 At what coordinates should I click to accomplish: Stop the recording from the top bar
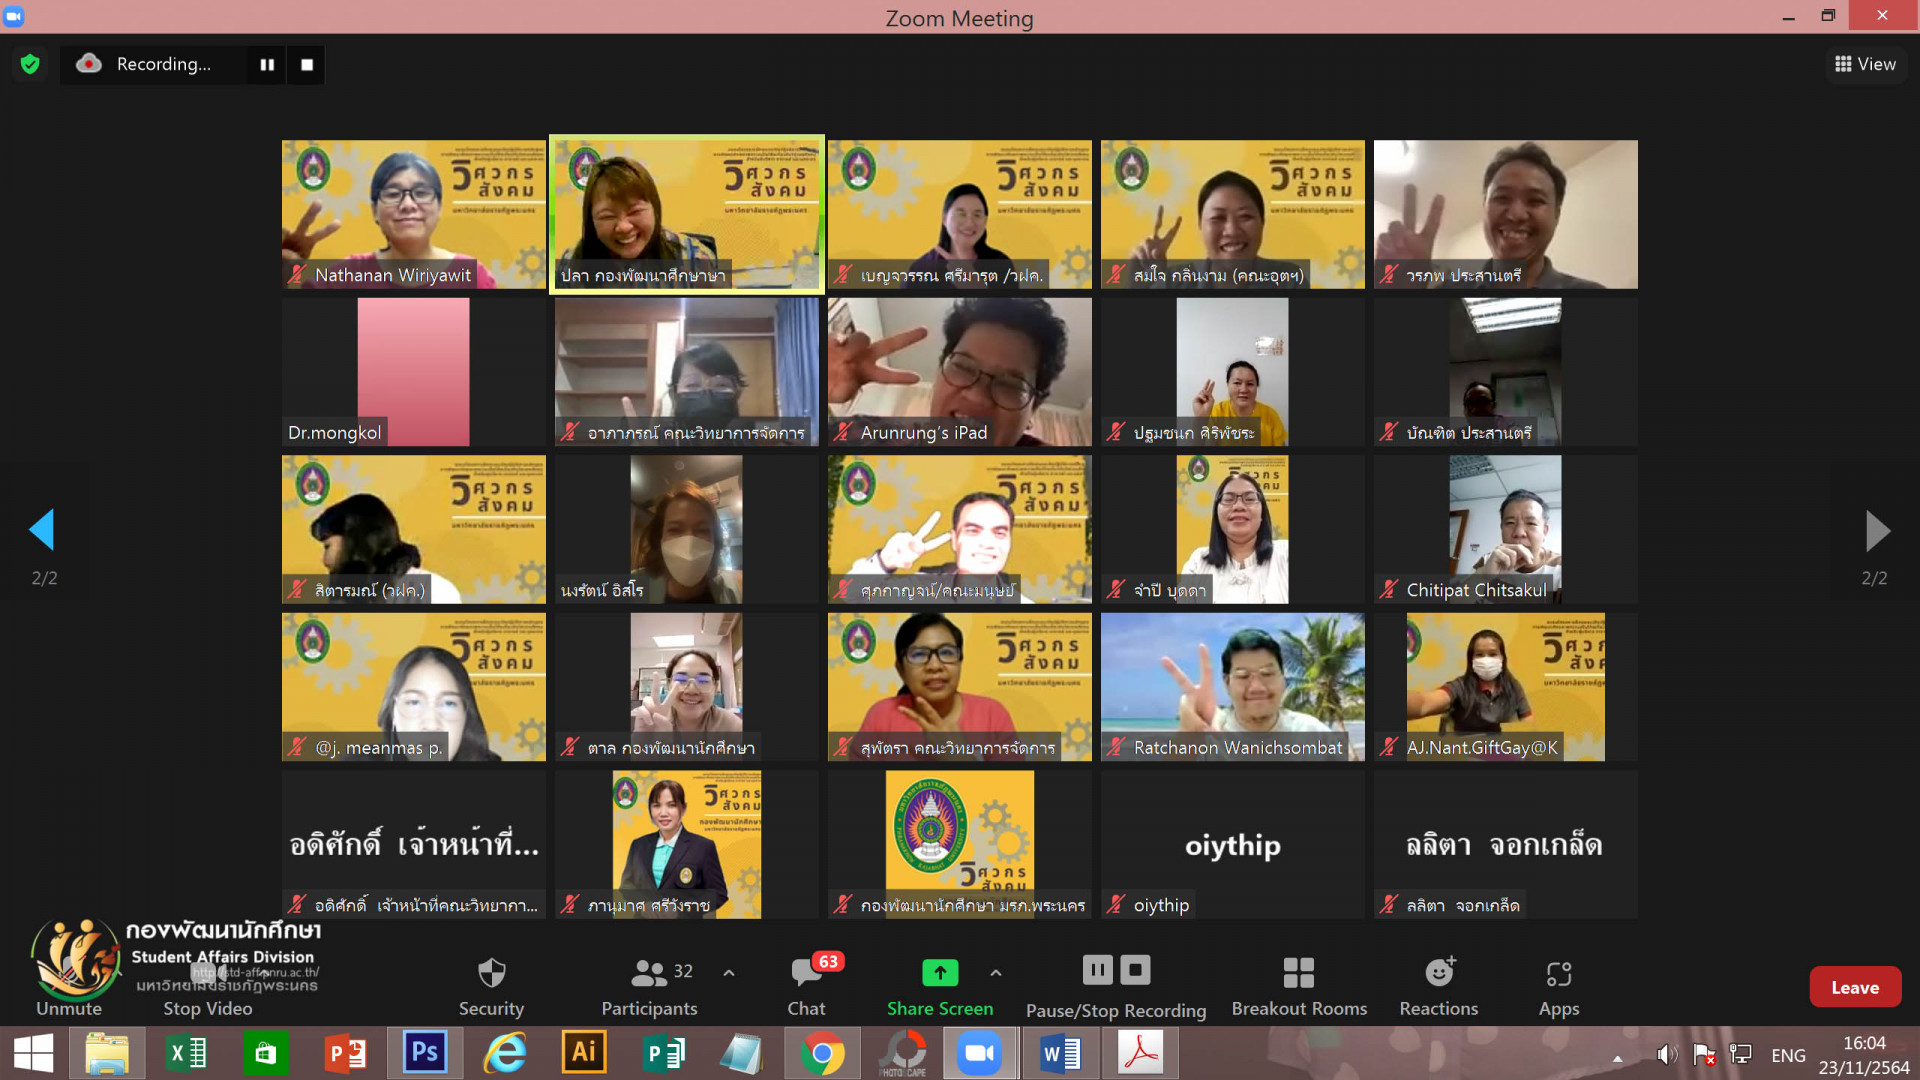point(307,65)
